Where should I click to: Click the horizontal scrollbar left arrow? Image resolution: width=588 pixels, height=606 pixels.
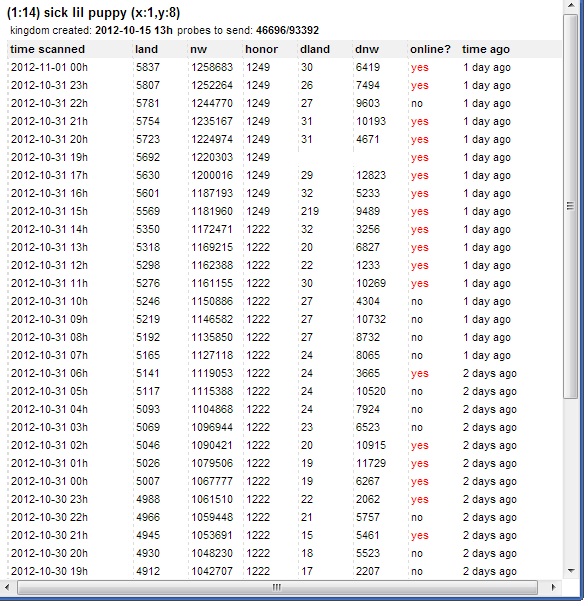[7, 587]
